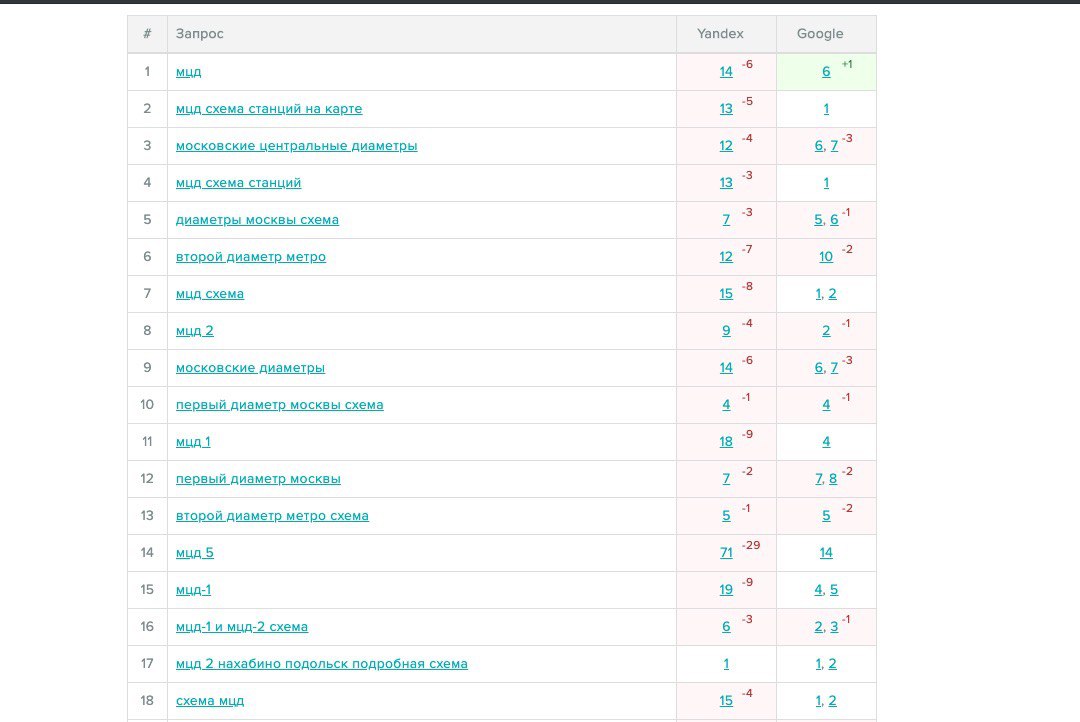Image resolution: width=1080 pixels, height=722 pixels.
Task: Open Google position 6 for "мцд"
Action: point(826,72)
